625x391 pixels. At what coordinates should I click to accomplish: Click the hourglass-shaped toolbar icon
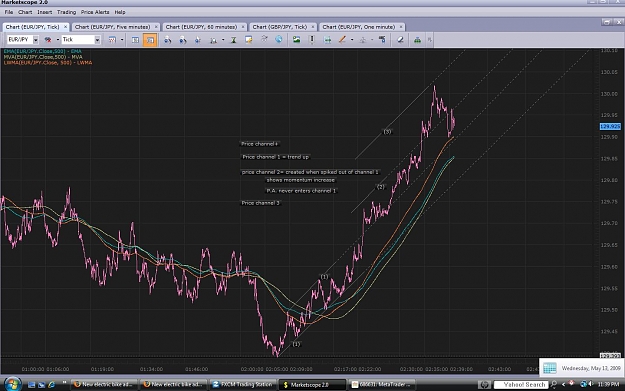pyautogui.click(x=234, y=40)
